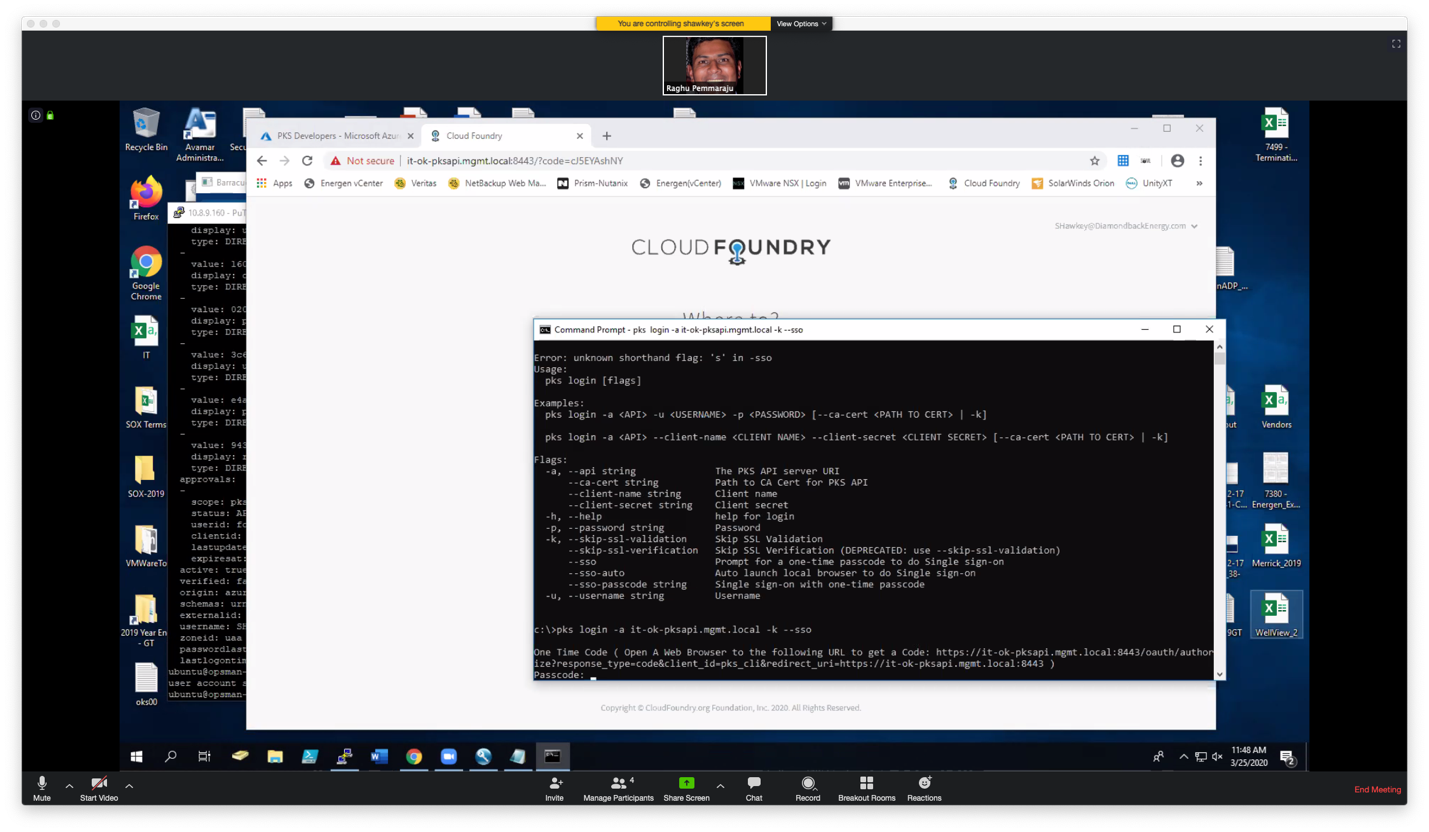The image size is (1429, 832).
Task: Open Chrome three-dot menu
Action: 1200,161
